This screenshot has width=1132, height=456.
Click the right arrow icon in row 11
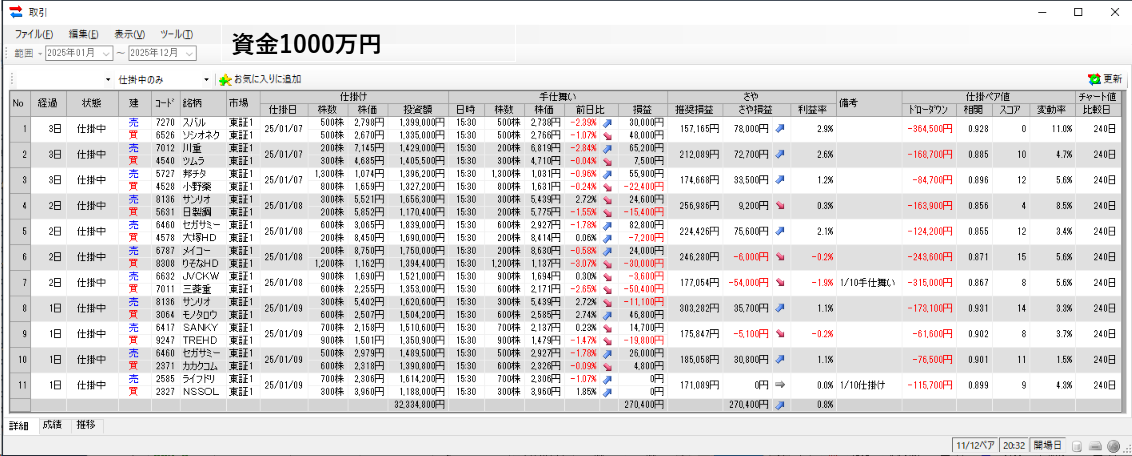click(x=780, y=384)
